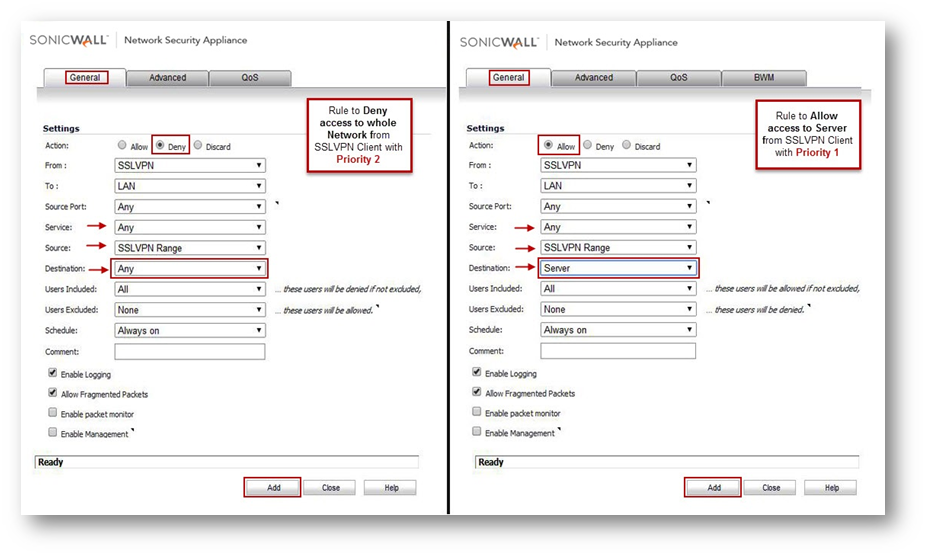Open the BWM tab
927x557 pixels.
[763, 77]
